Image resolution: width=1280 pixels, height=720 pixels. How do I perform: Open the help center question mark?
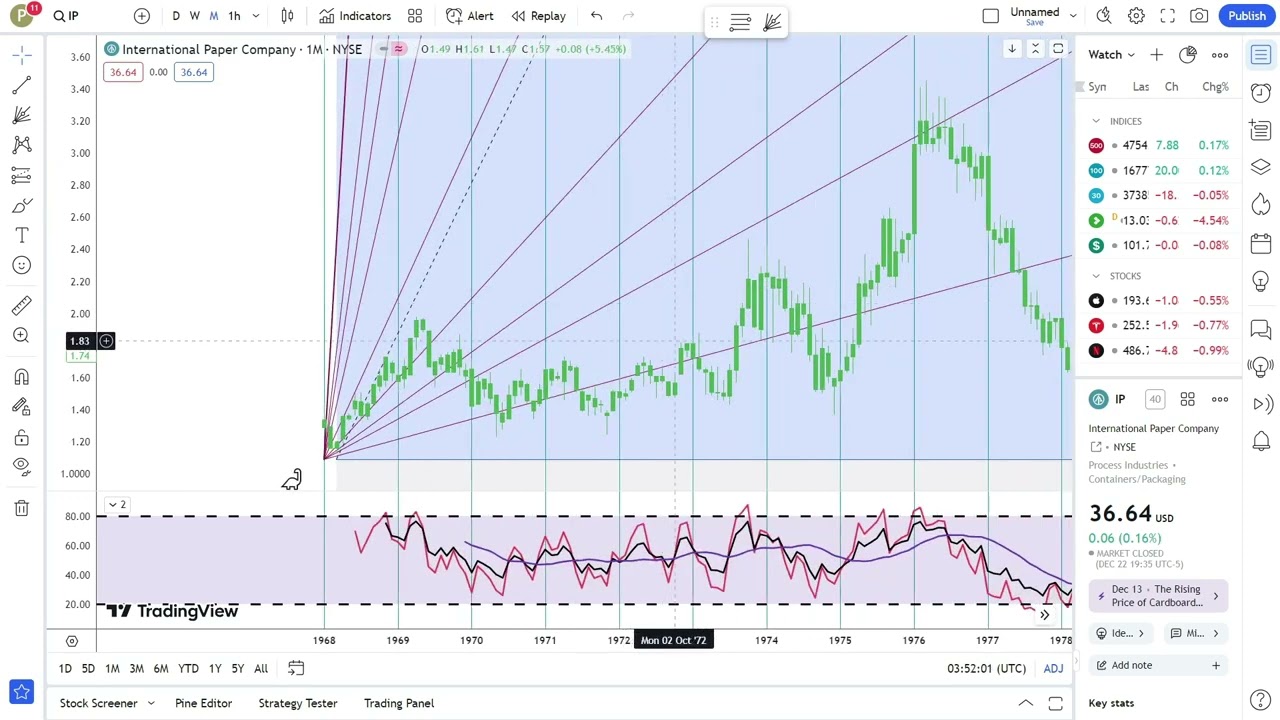(1261, 700)
